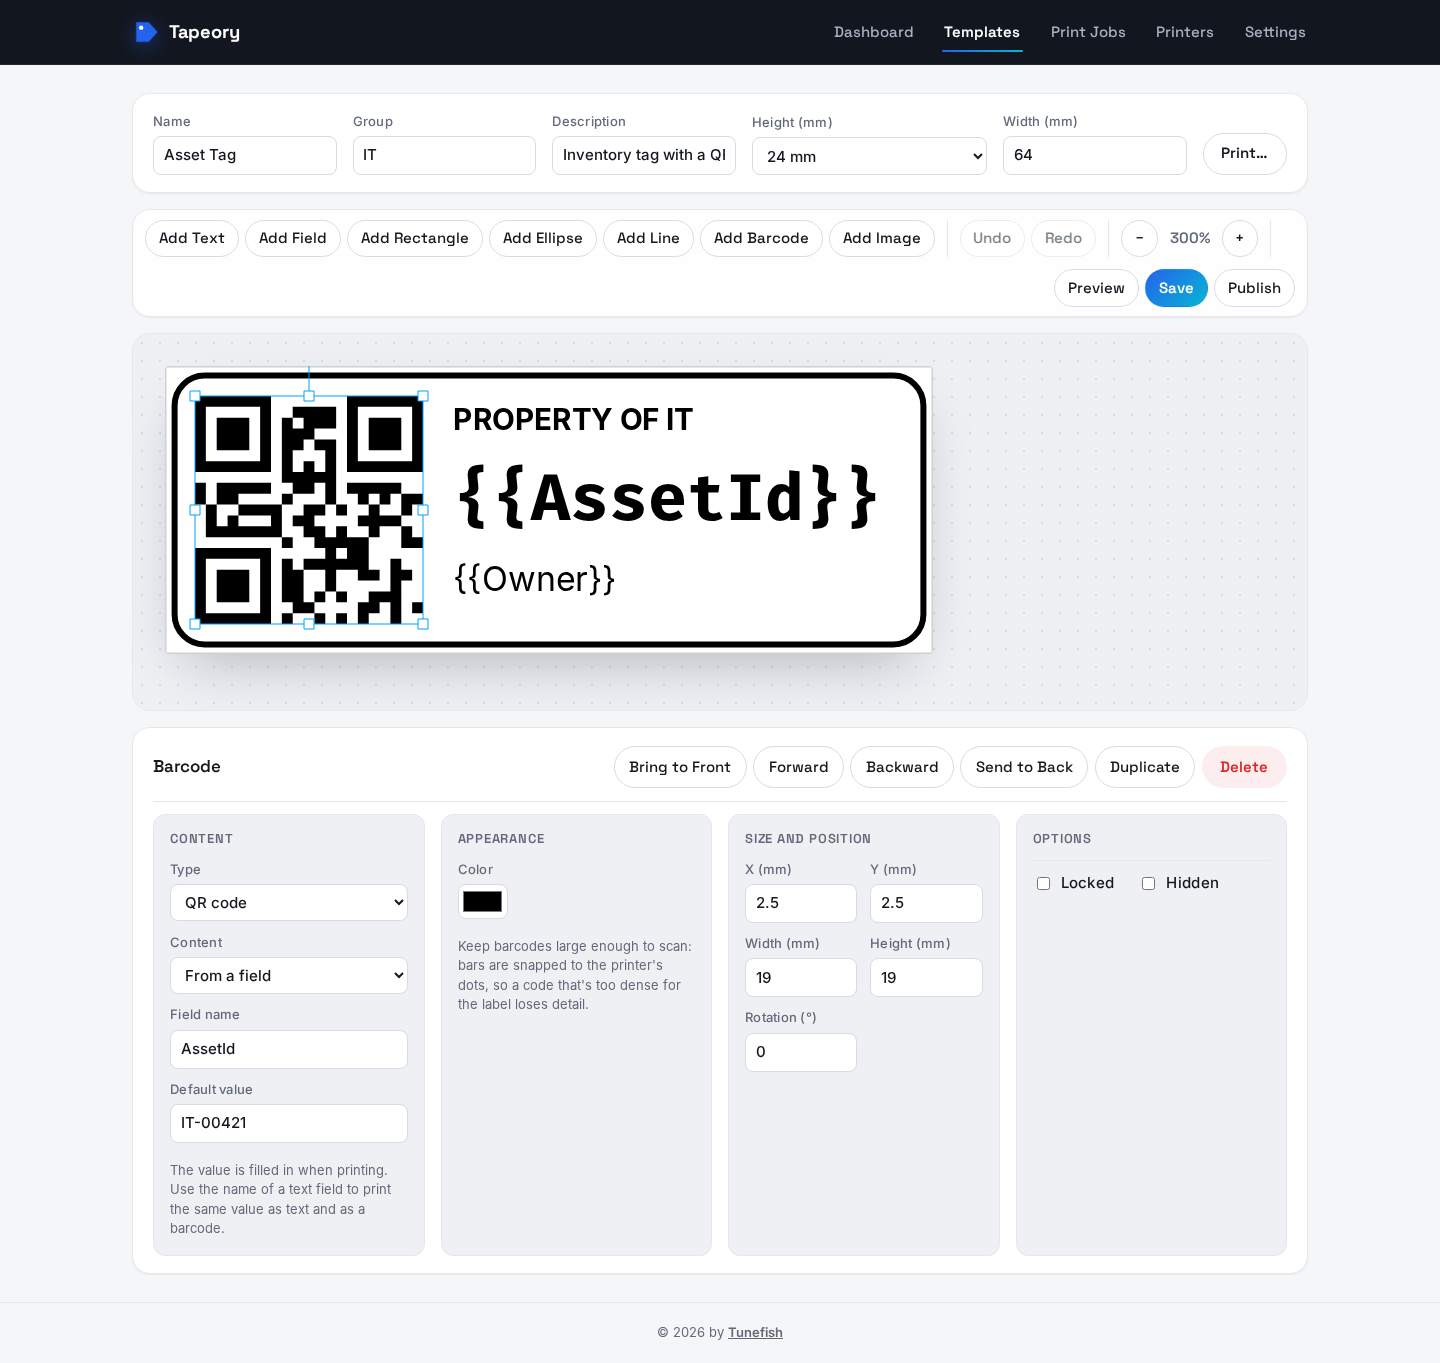This screenshot has height=1363, width=1440.
Task: Click the Rotation input field
Action: [x=801, y=1052]
